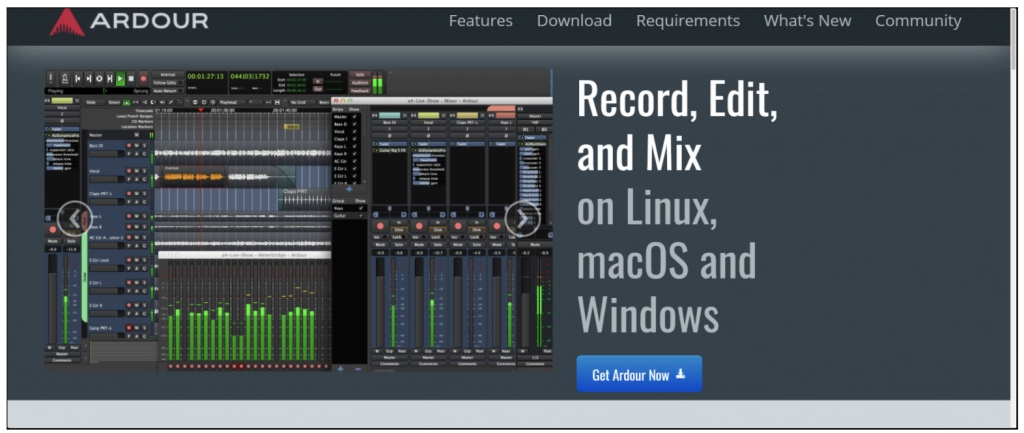Image resolution: width=1024 pixels, height=433 pixels.
Task: Select Requirements in the top navigation
Action: (688, 21)
